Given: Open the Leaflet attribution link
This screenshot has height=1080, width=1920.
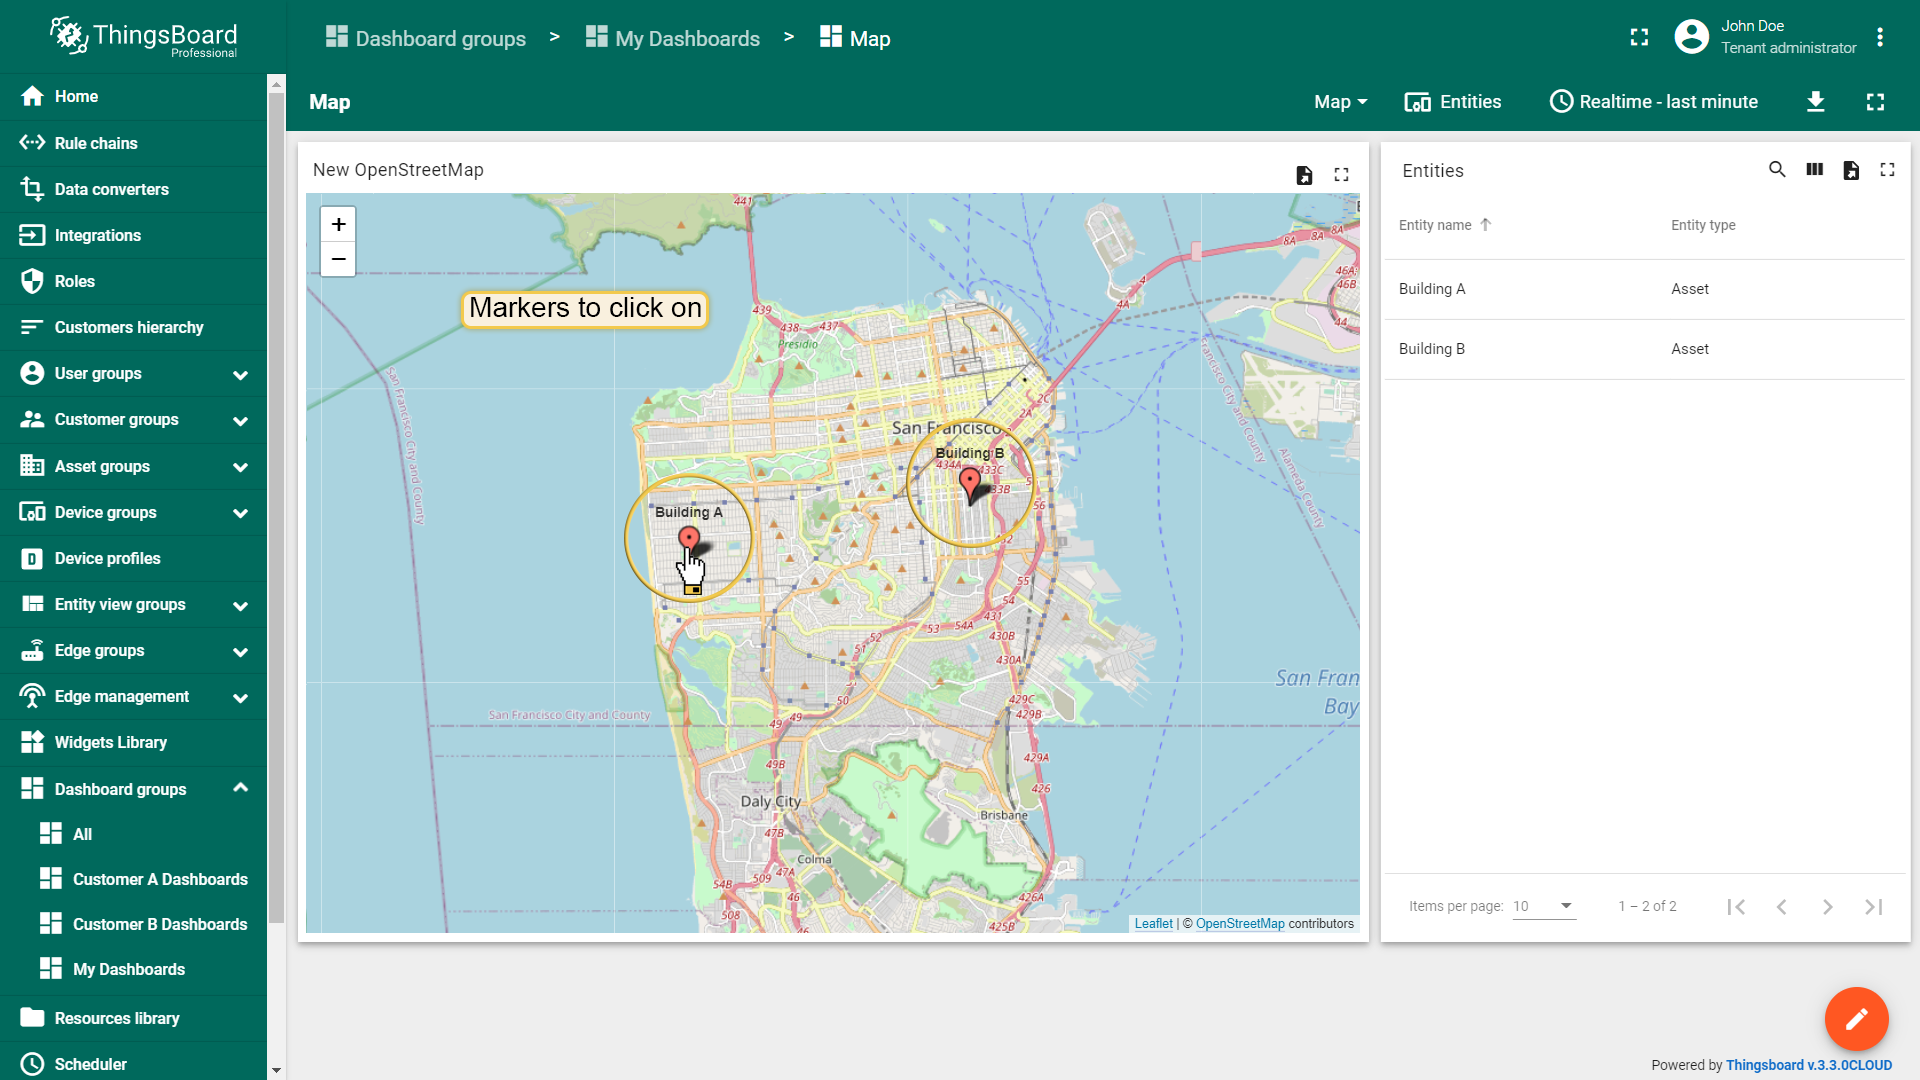Looking at the screenshot, I should coord(1153,924).
